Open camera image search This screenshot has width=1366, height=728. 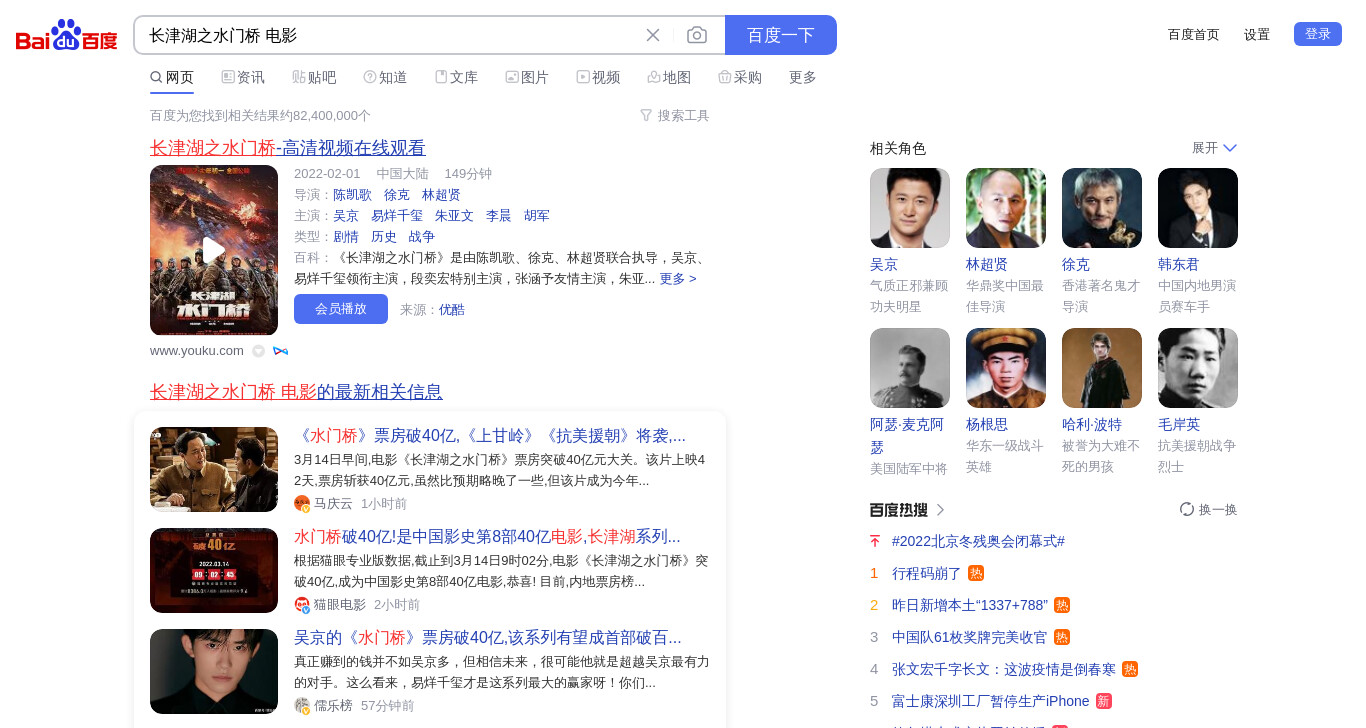(x=697, y=35)
